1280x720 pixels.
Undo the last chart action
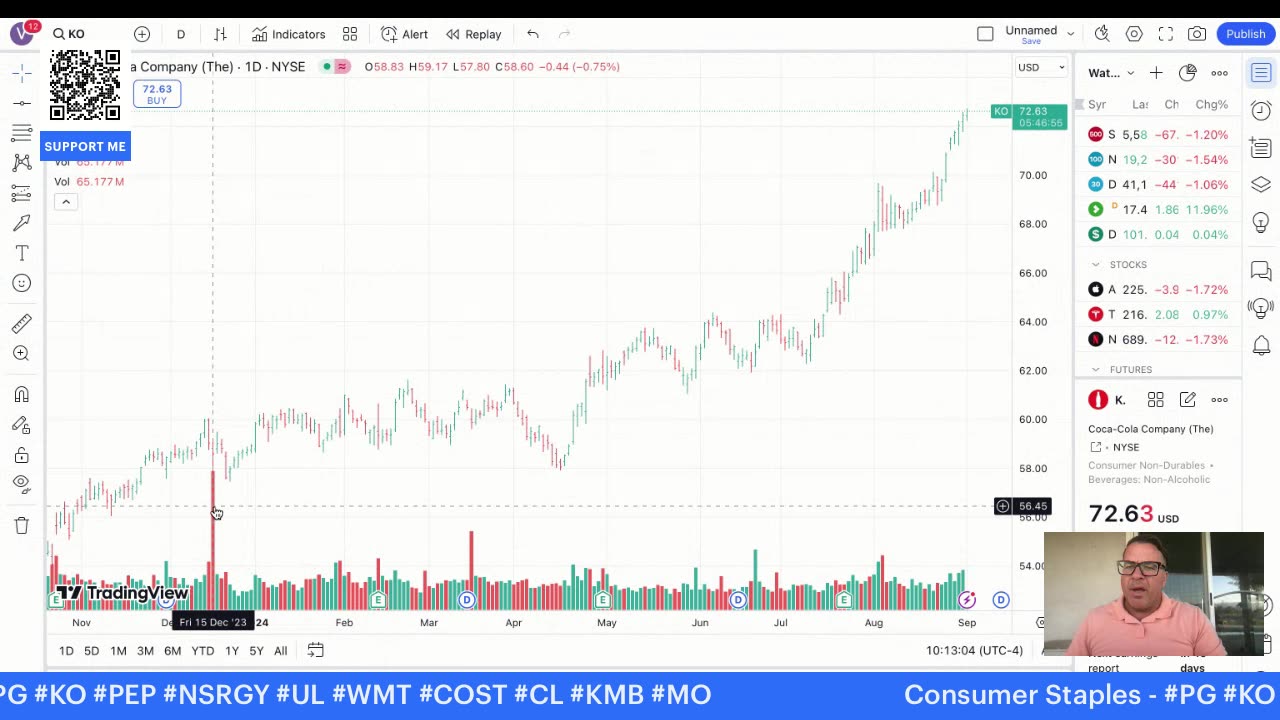click(533, 34)
